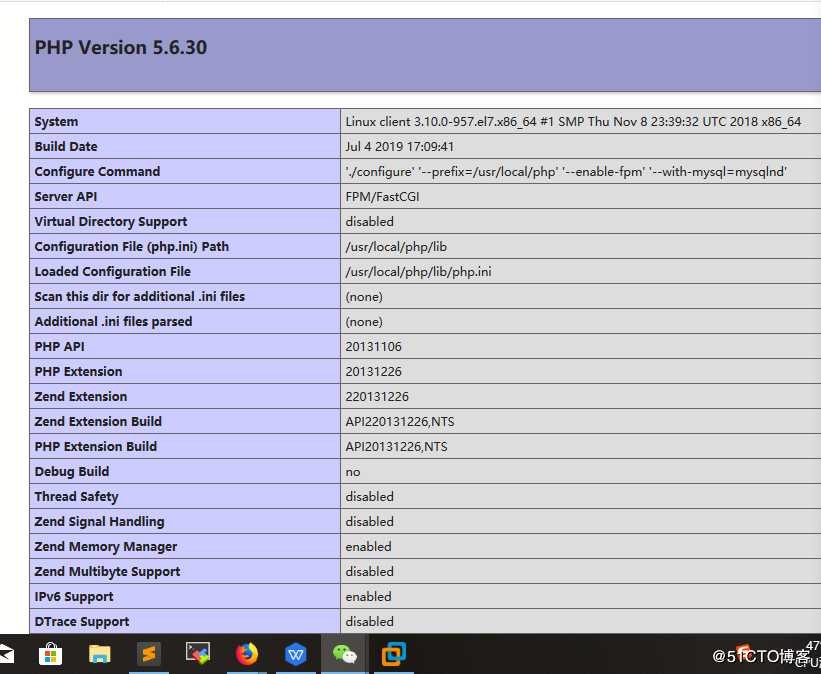Open the terminal app with colored blocks icon

(197, 654)
